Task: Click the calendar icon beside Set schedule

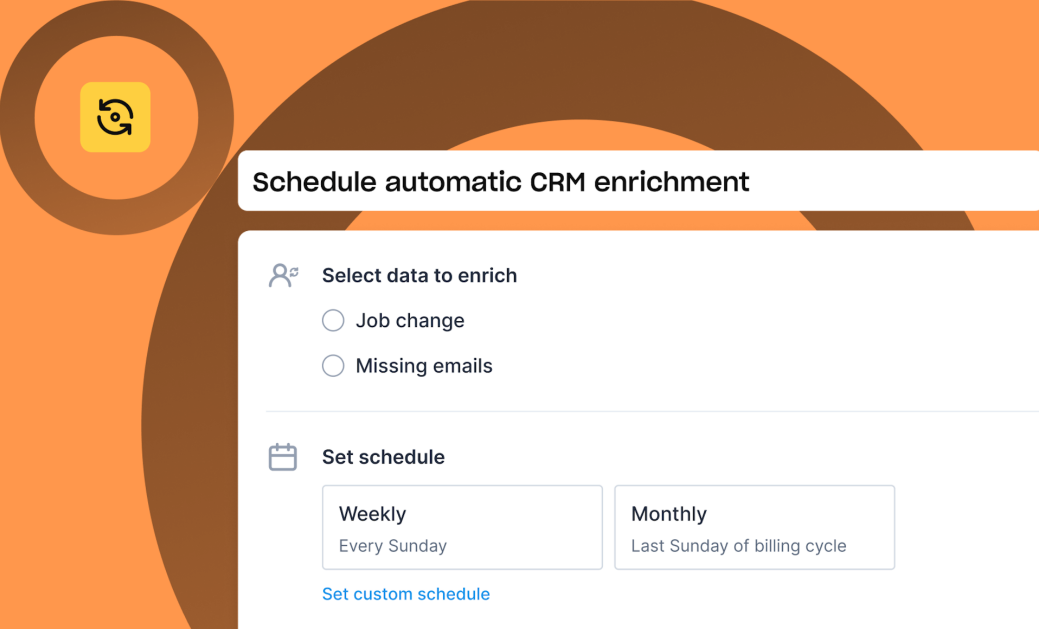Action: tap(283, 457)
